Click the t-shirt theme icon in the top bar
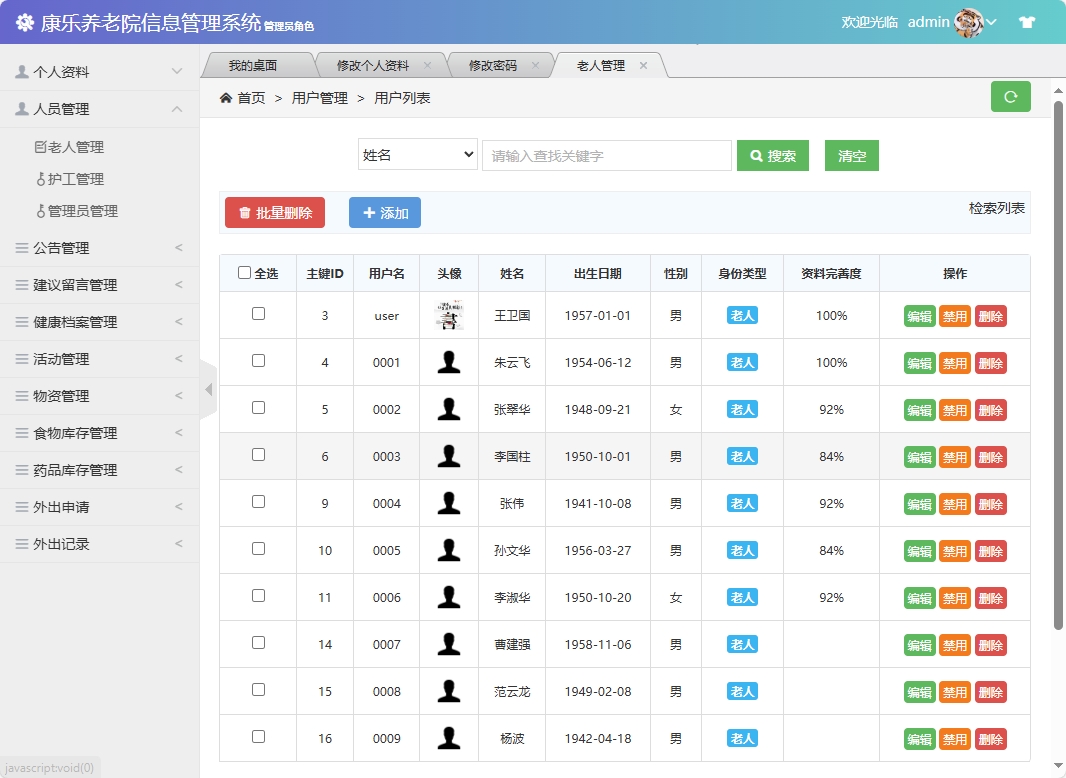The width and height of the screenshot is (1066, 778). click(1027, 20)
